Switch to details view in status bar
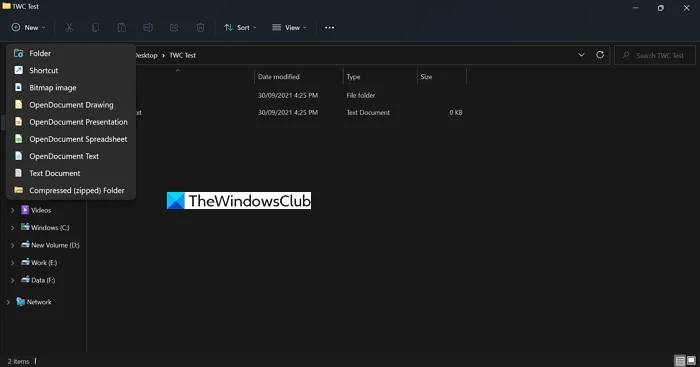This screenshot has width=700, height=367. tap(680, 361)
